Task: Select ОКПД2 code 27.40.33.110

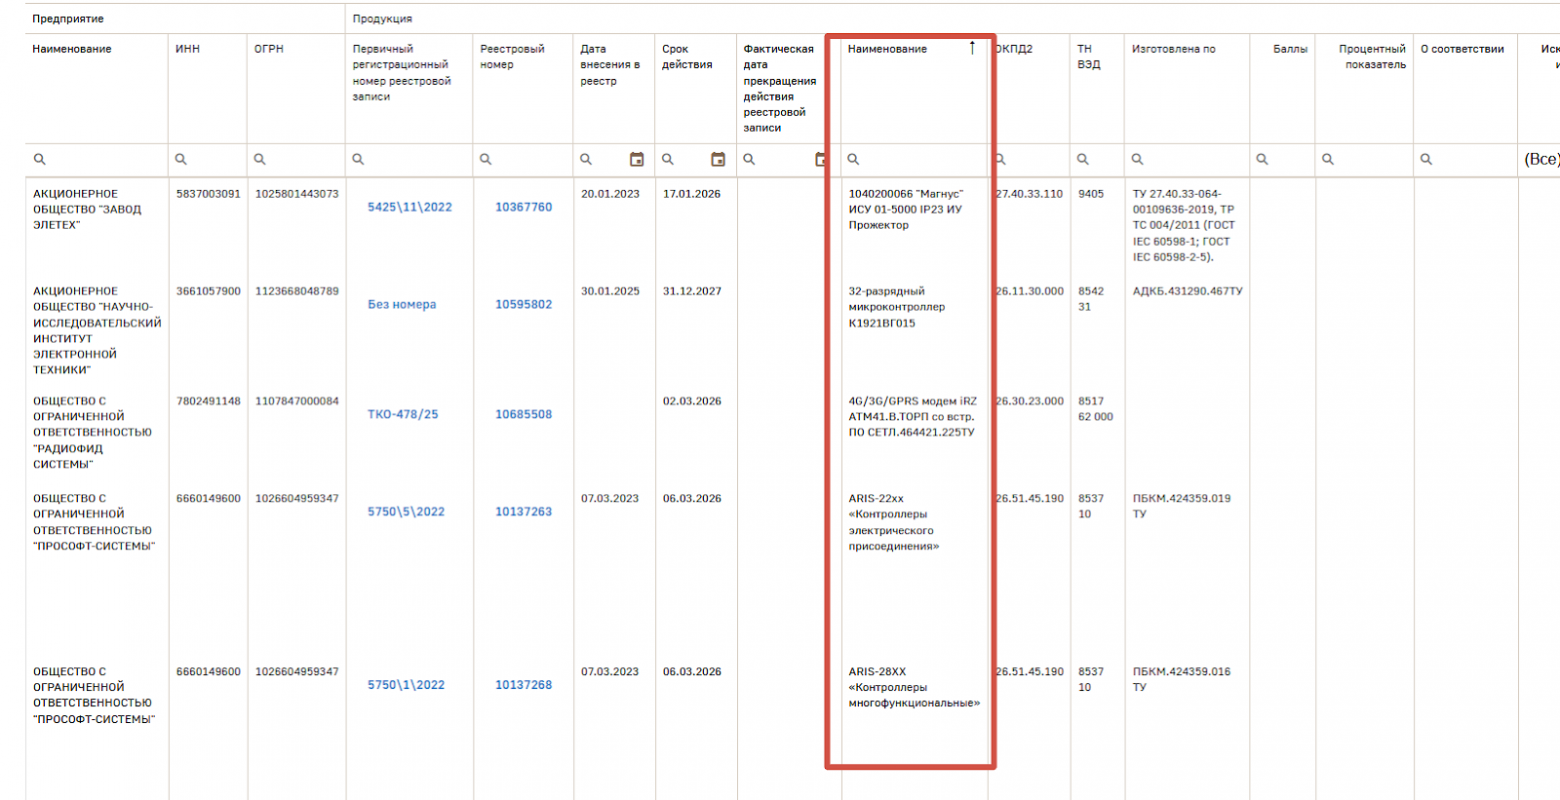Action: click(x=1029, y=194)
